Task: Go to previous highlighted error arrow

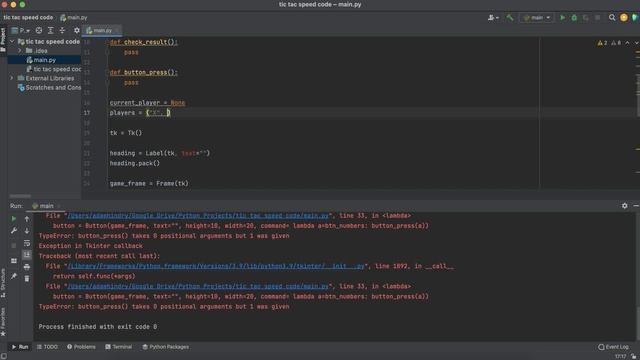Action: [x=627, y=43]
